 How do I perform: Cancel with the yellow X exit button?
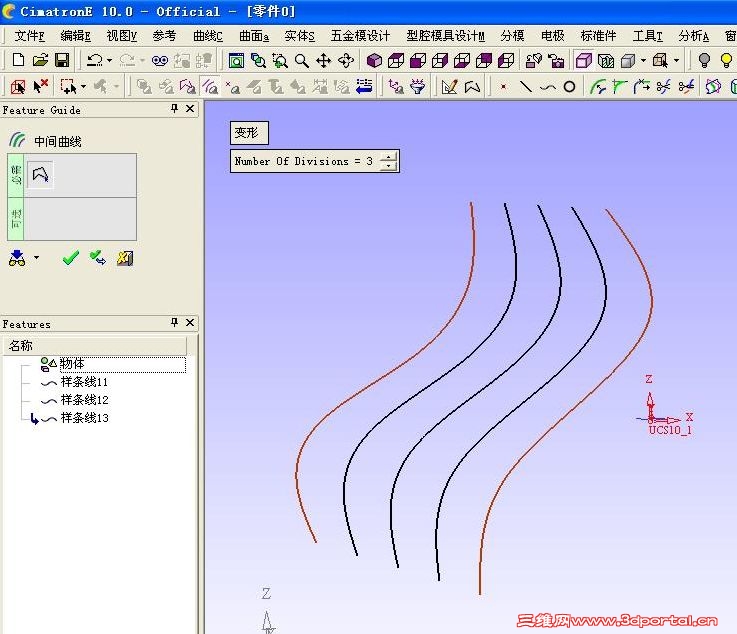tap(125, 258)
